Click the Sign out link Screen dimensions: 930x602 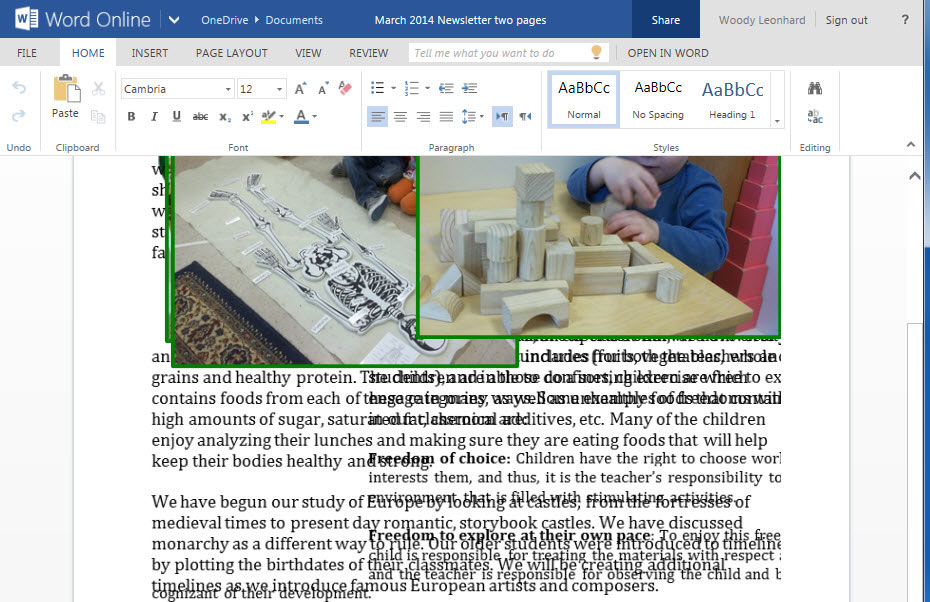coord(846,20)
